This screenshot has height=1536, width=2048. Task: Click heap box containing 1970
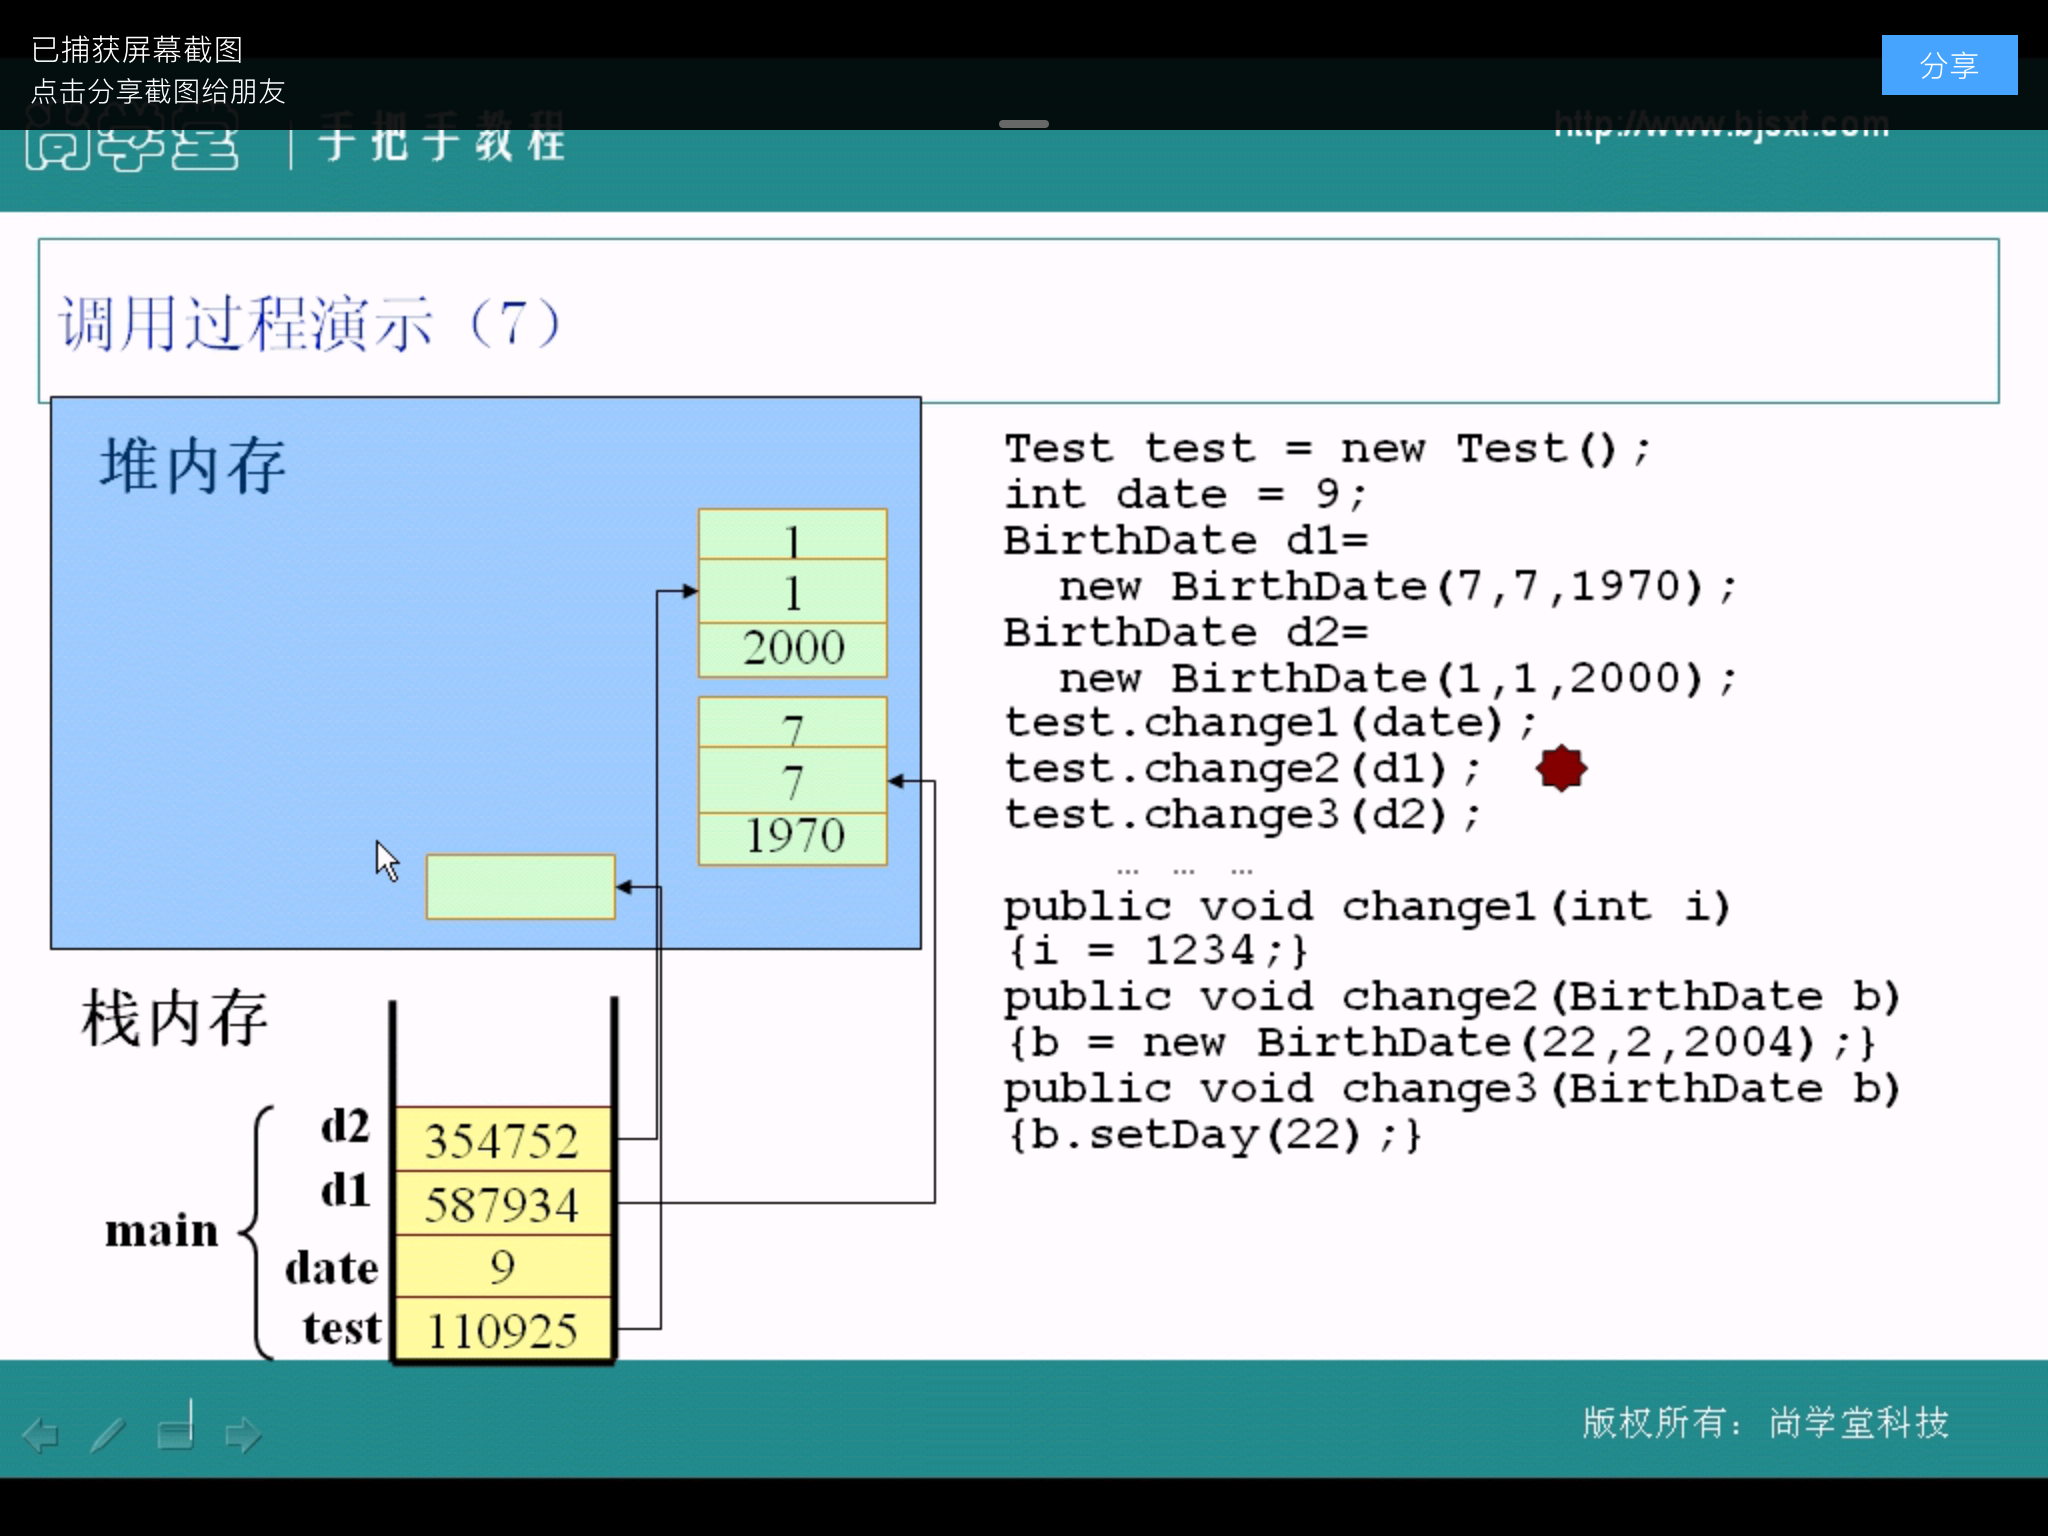coord(793,836)
